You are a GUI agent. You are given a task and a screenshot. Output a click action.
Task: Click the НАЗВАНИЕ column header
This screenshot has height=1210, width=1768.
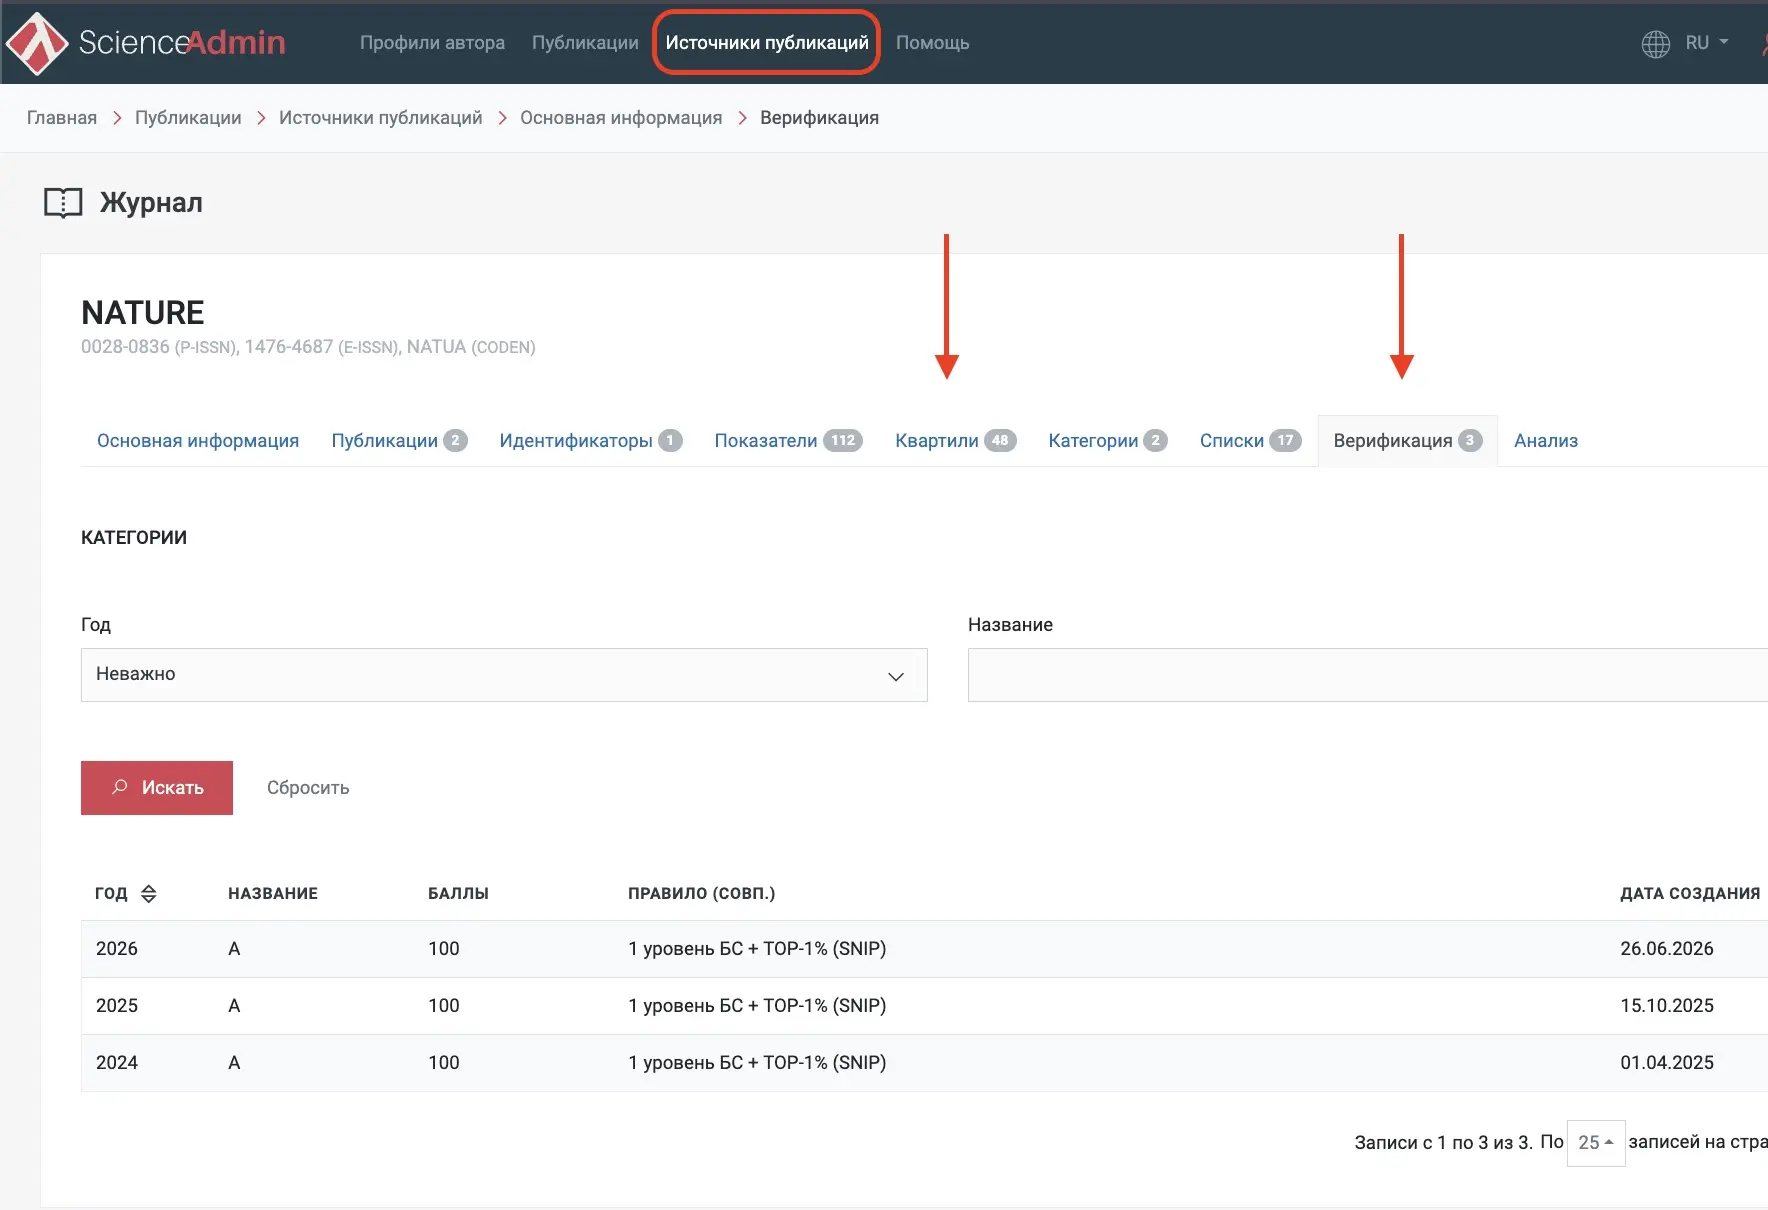(273, 893)
